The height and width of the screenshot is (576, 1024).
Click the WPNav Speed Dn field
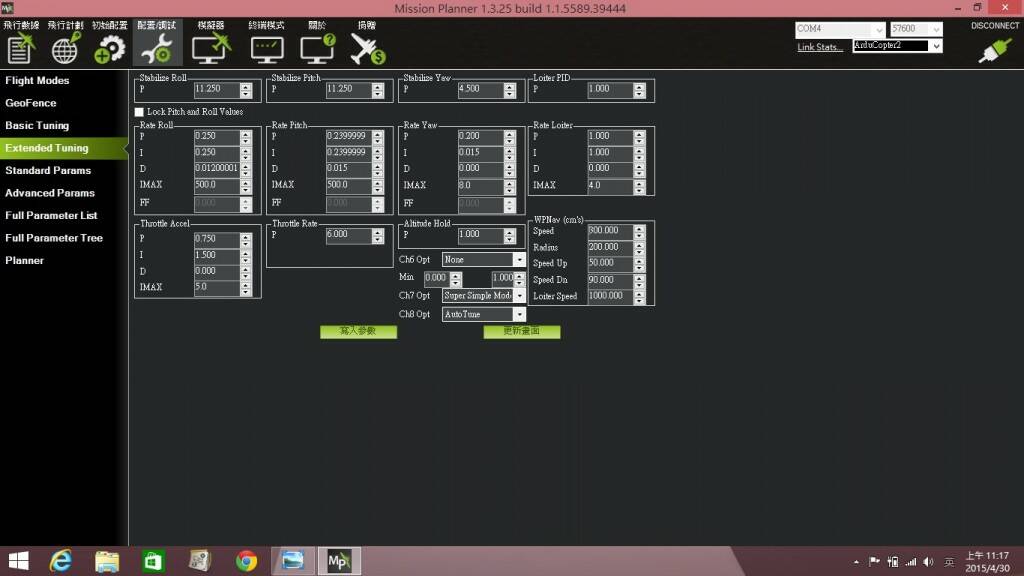coord(610,280)
